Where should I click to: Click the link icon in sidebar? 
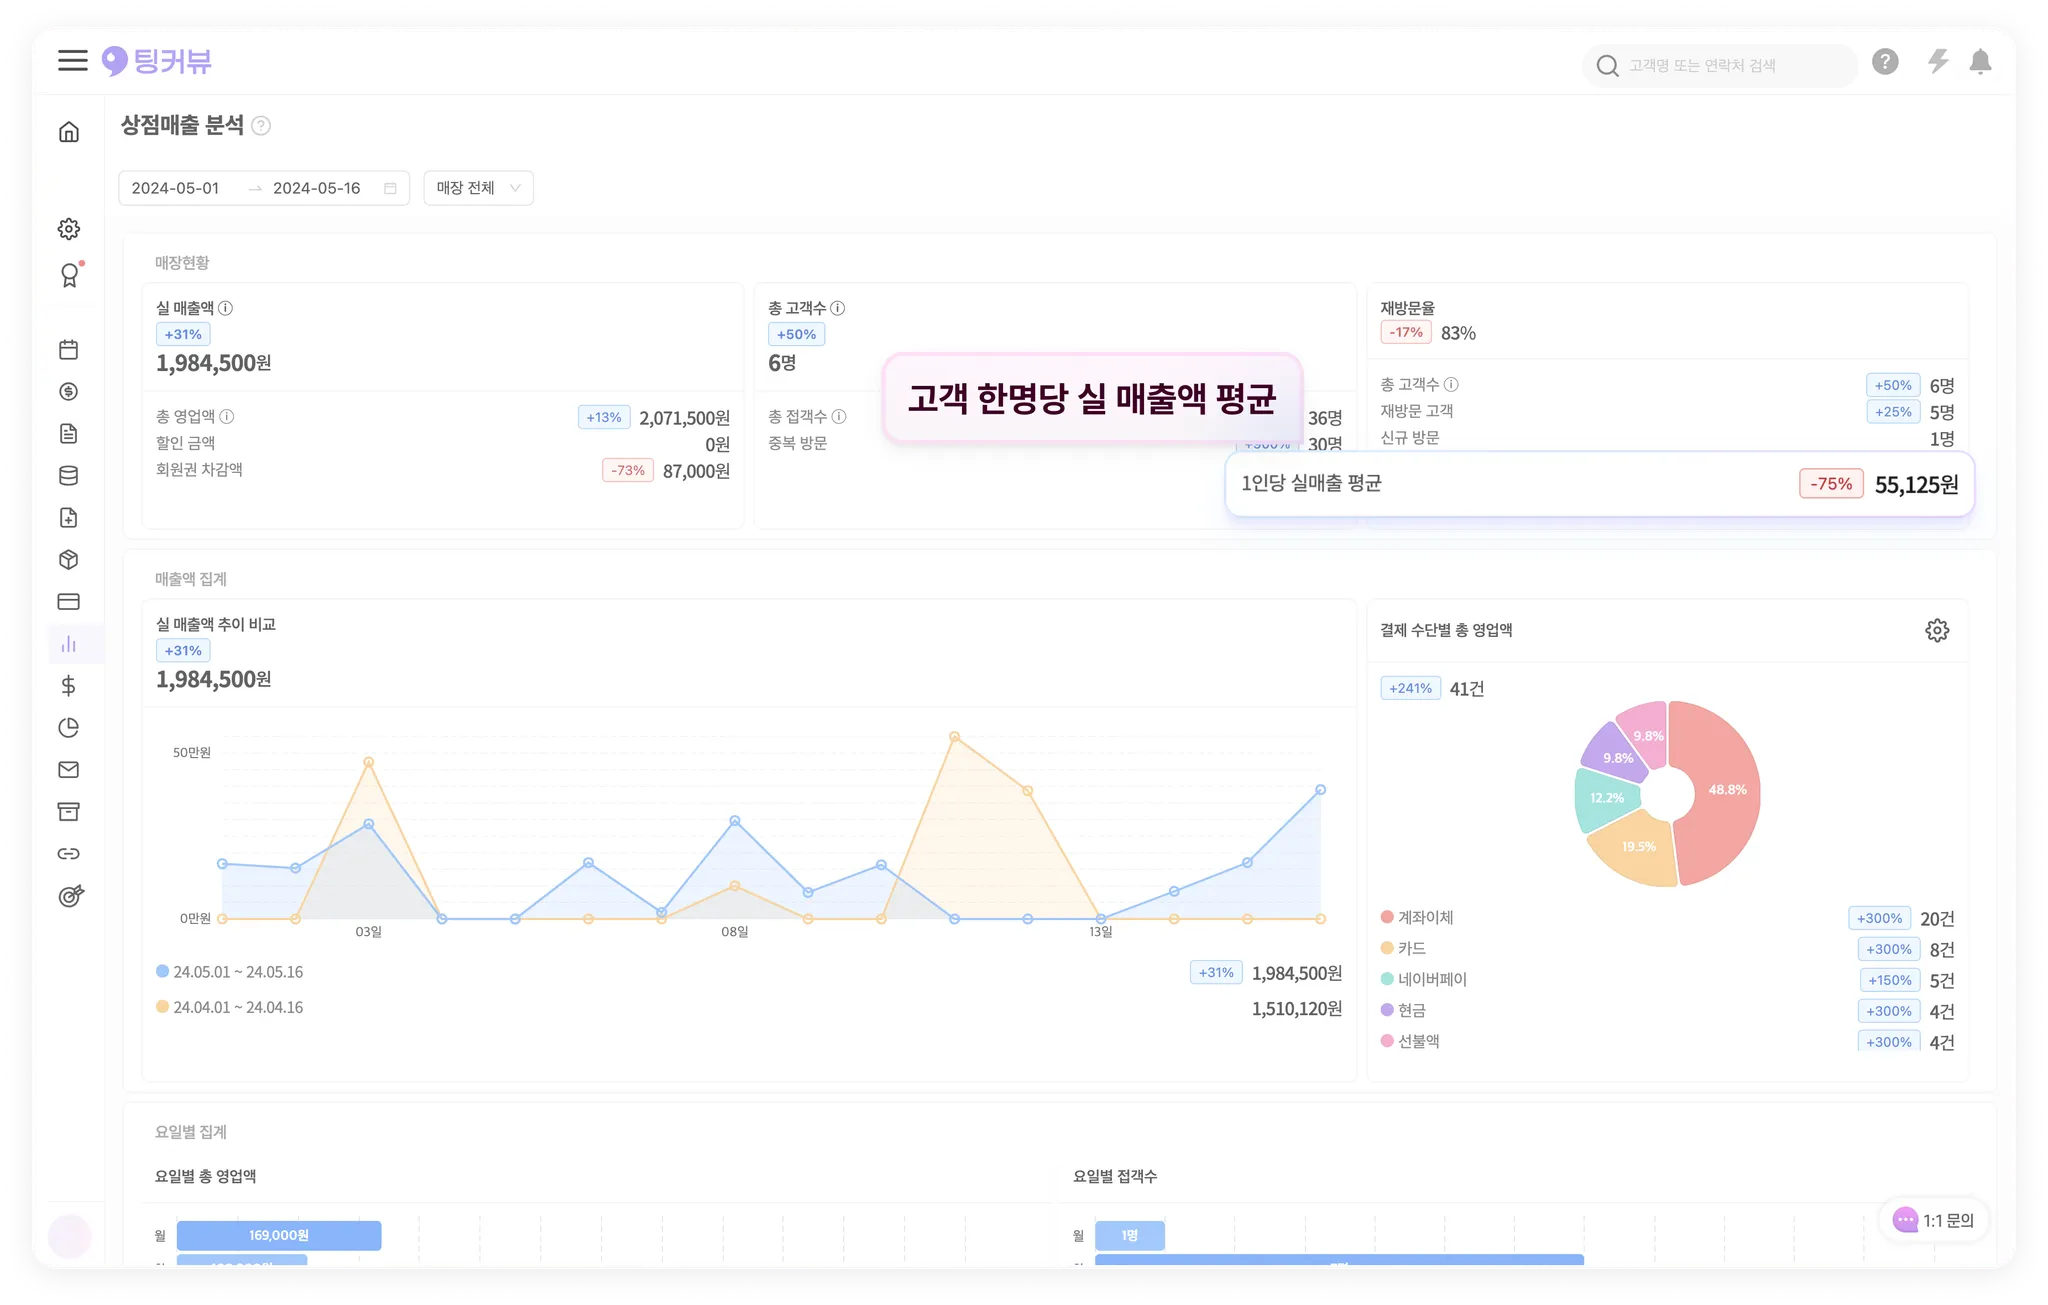click(69, 854)
